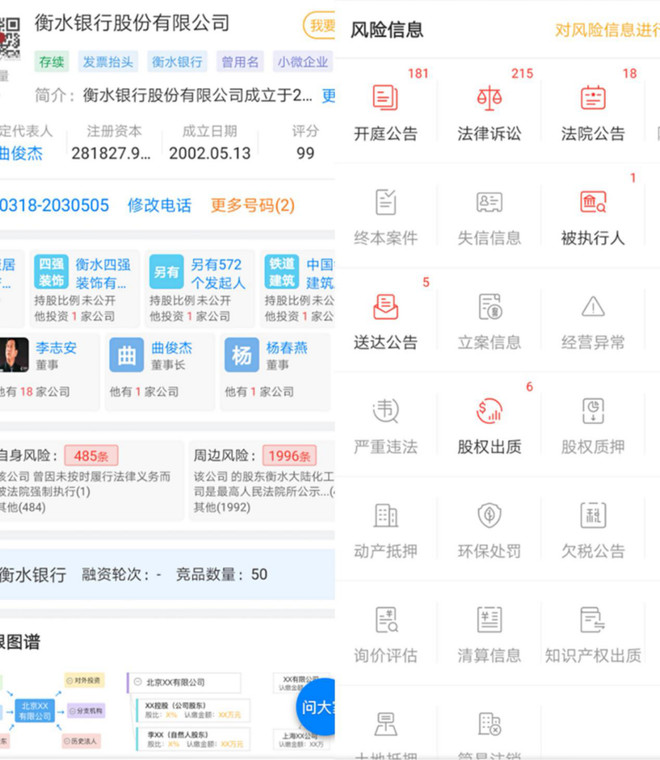The height and width of the screenshot is (760, 660).
Task: Open the 立案信息 icon
Action: pyautogui.click(x=490, y=307)
